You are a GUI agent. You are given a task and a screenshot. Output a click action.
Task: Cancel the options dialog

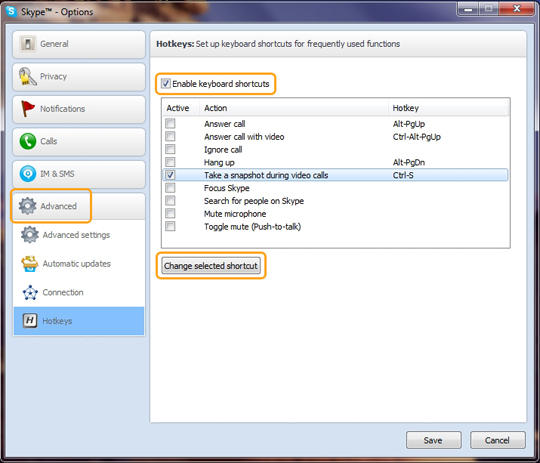pos(497,440)
